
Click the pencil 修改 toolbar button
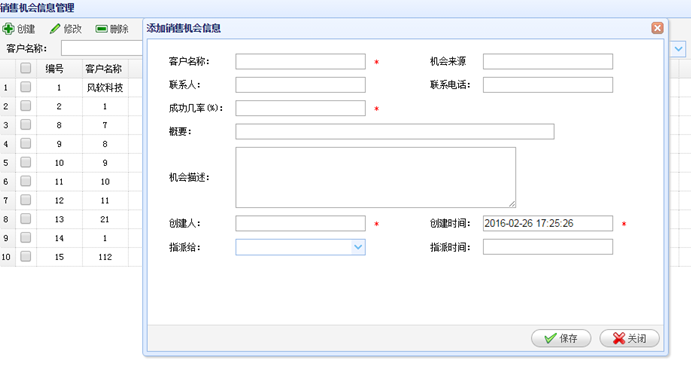coord(66,29)
